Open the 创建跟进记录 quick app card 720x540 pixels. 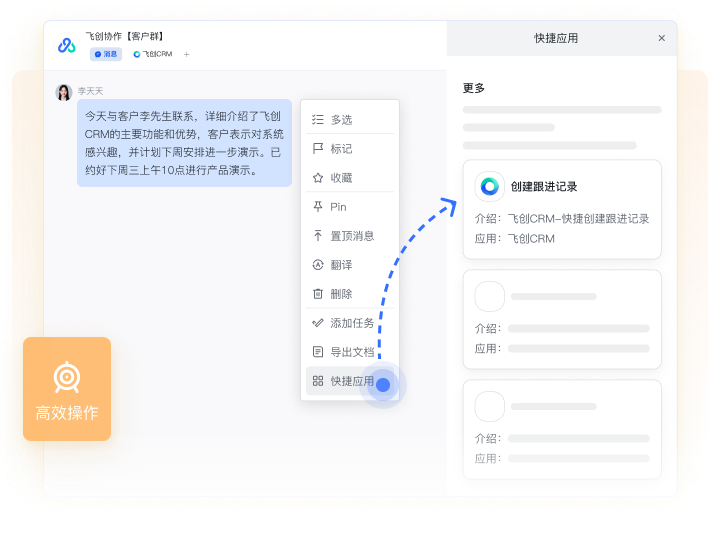[562, 209]
